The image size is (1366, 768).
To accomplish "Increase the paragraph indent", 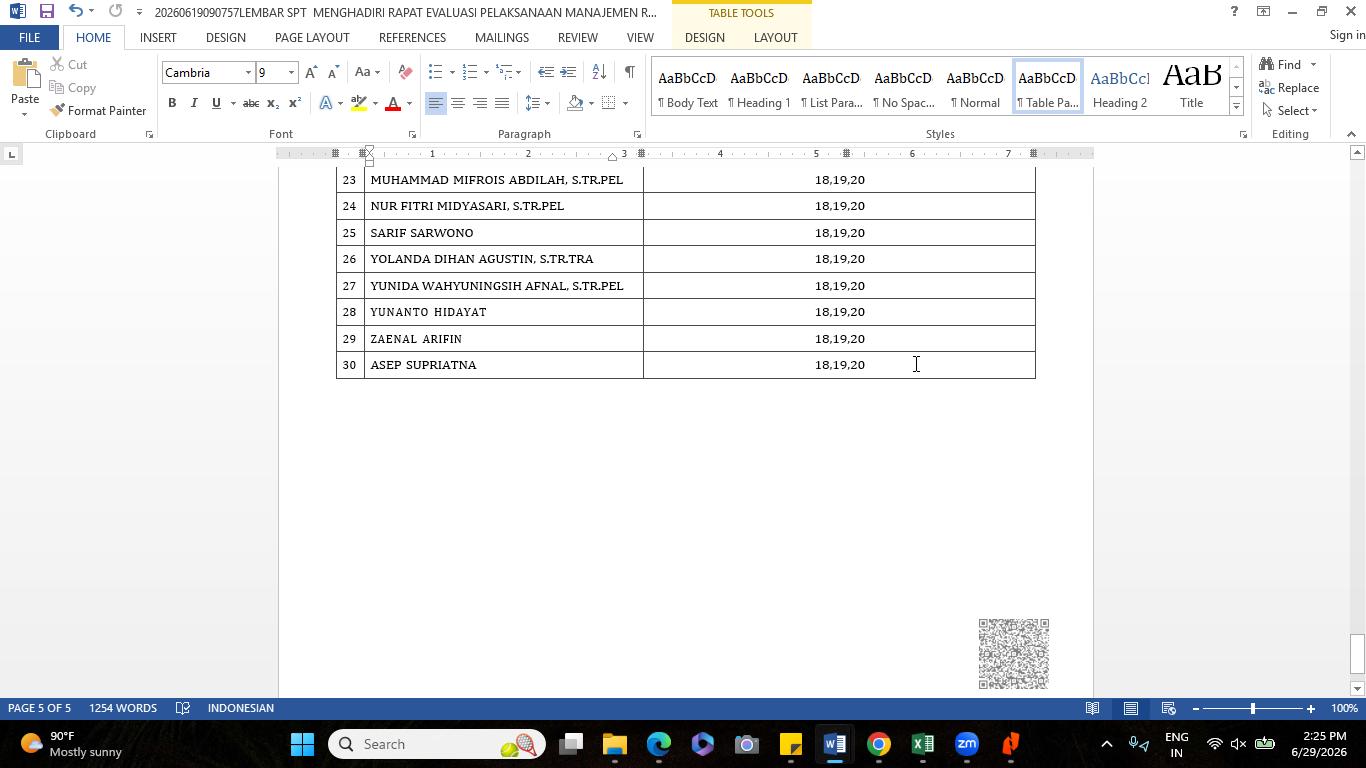I will (568, 72).
